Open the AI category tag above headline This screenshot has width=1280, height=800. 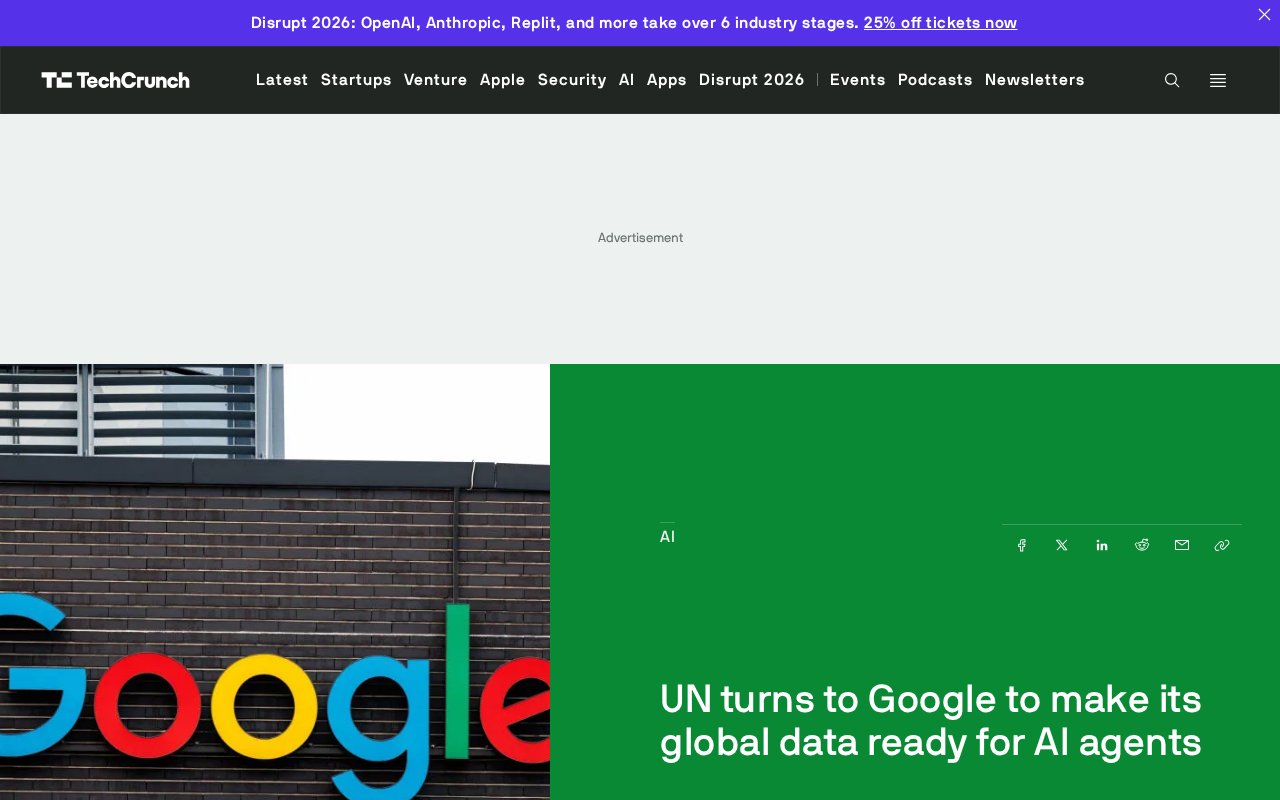point(667,537)
